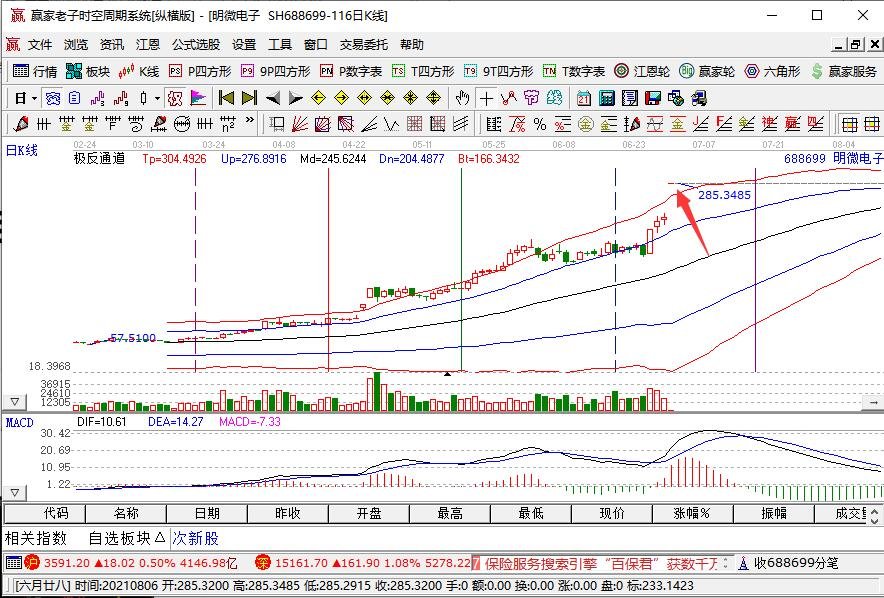Toggle the connected-points line tool icon
This screenshot has height=598, width=884.
point(509,99)
